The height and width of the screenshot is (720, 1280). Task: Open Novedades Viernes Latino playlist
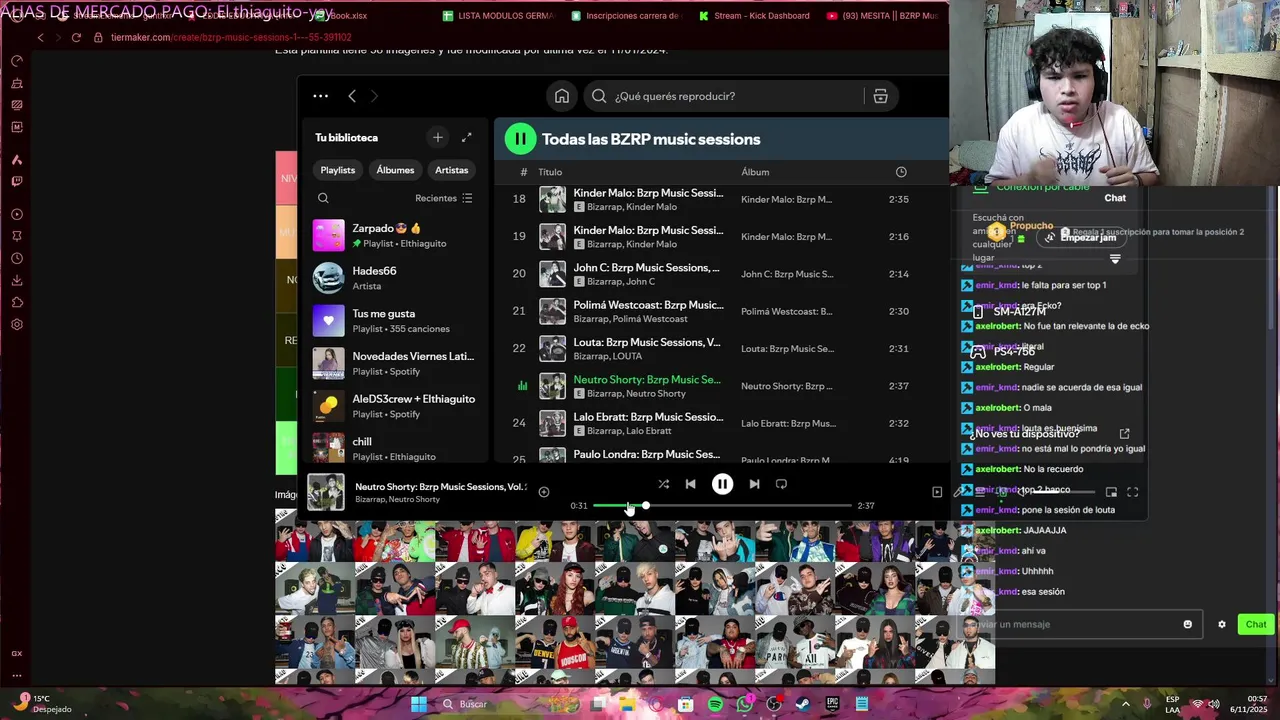pos(395,363)
